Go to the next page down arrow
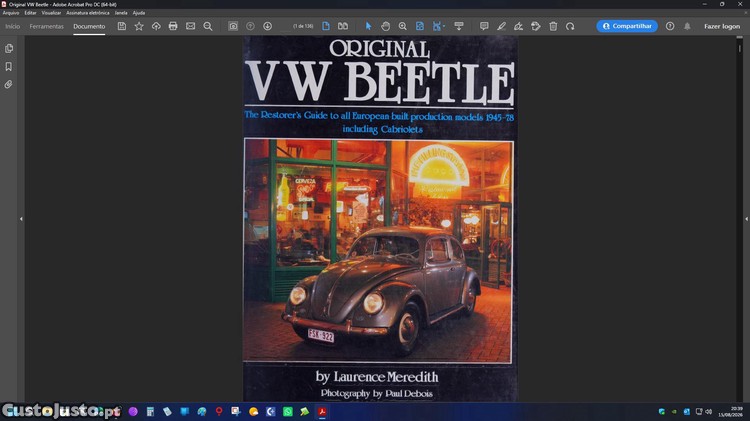 (267, 26)
